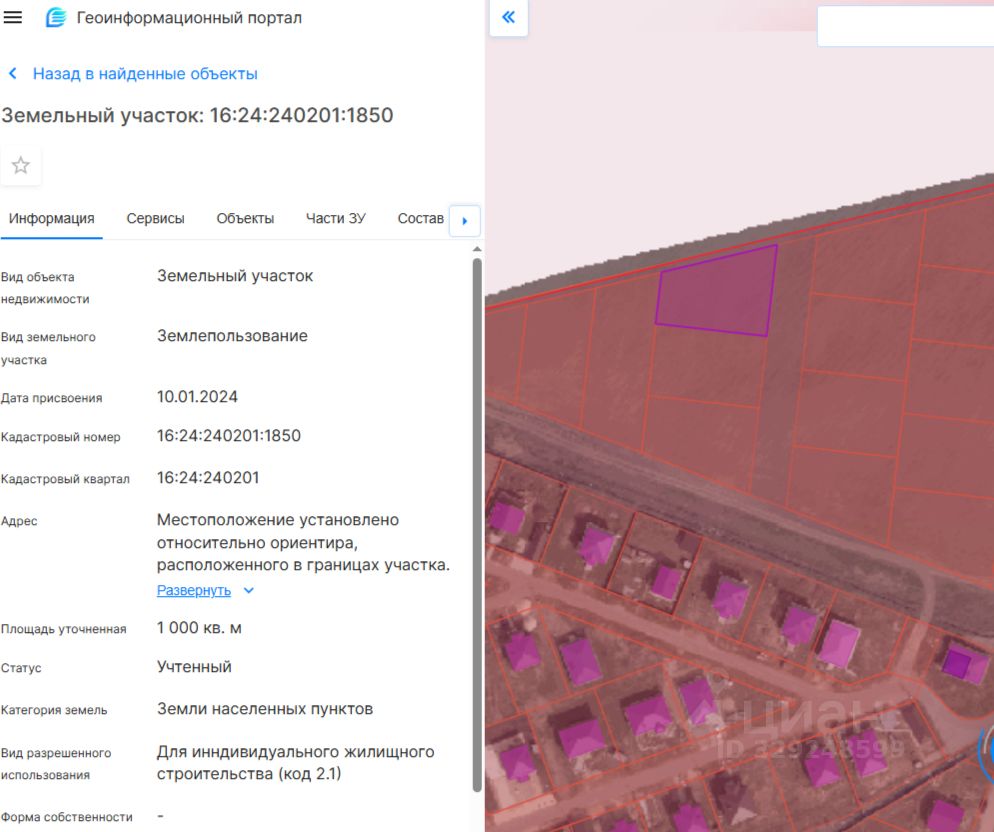Click Земли населенных пунктов value
This screenshot has width=994, height=832.
tap(265, 709)
